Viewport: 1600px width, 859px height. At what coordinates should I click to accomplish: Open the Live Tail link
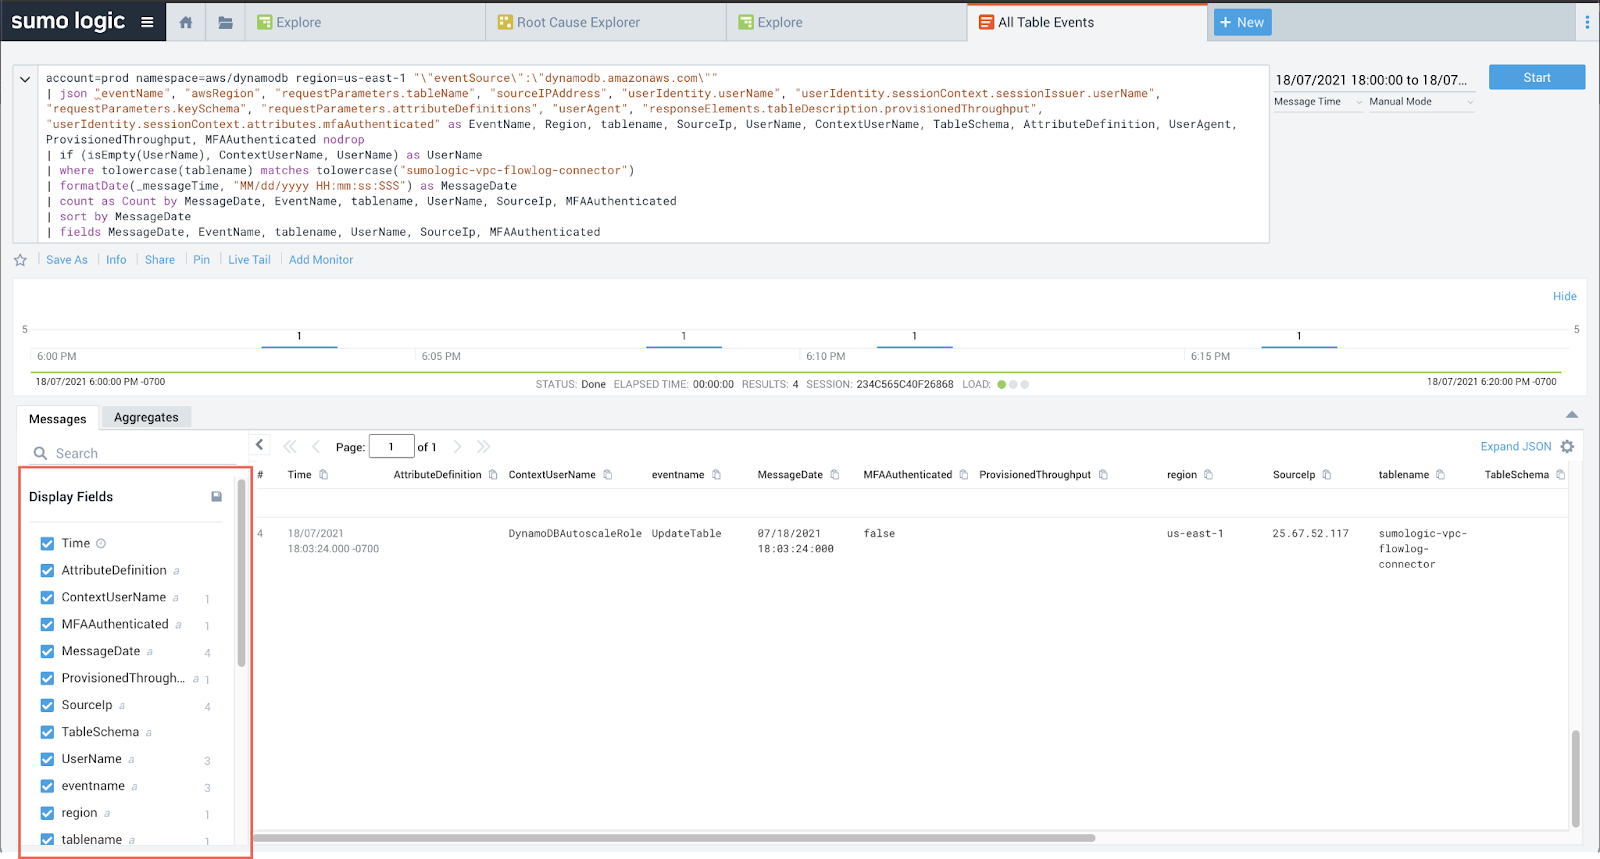pyautogui.click(x=249, y=260)
